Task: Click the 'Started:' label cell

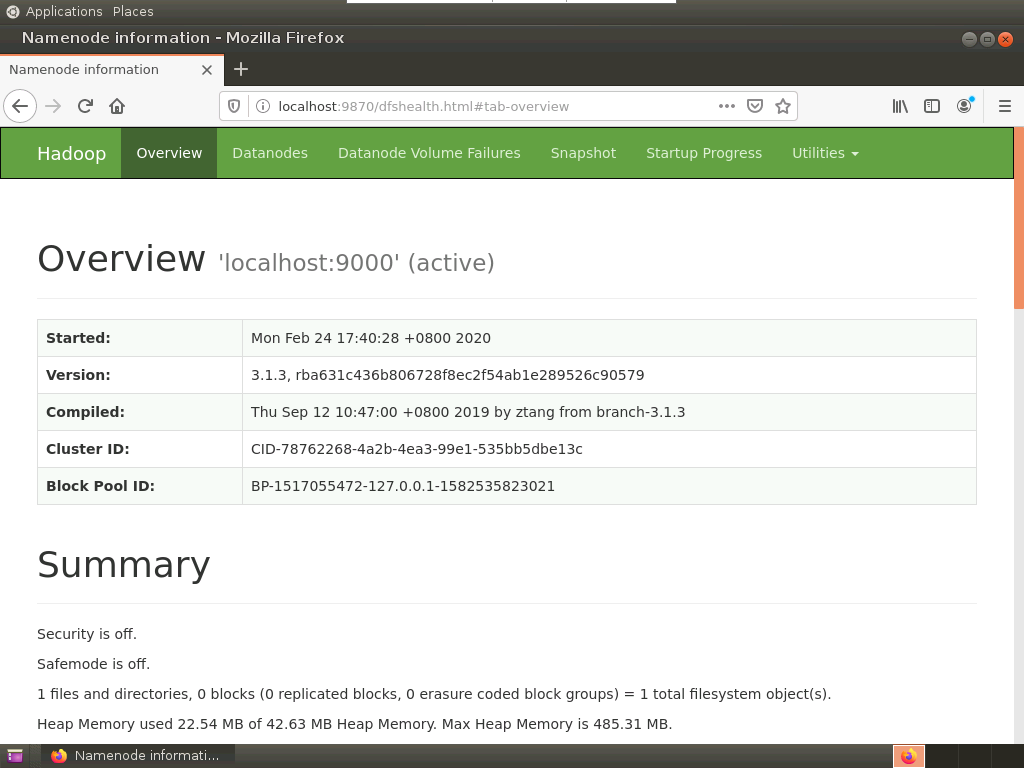Action: (x=140, y=338)
